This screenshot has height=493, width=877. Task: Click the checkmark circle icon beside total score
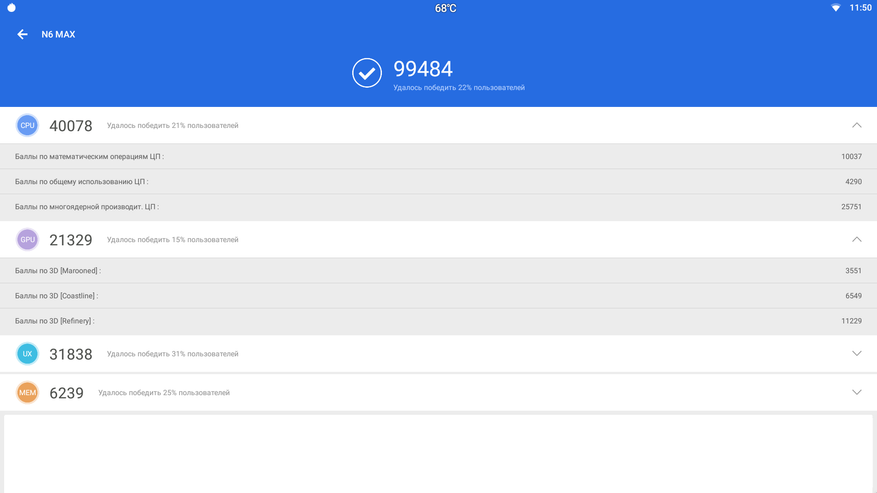click(367, 73)
